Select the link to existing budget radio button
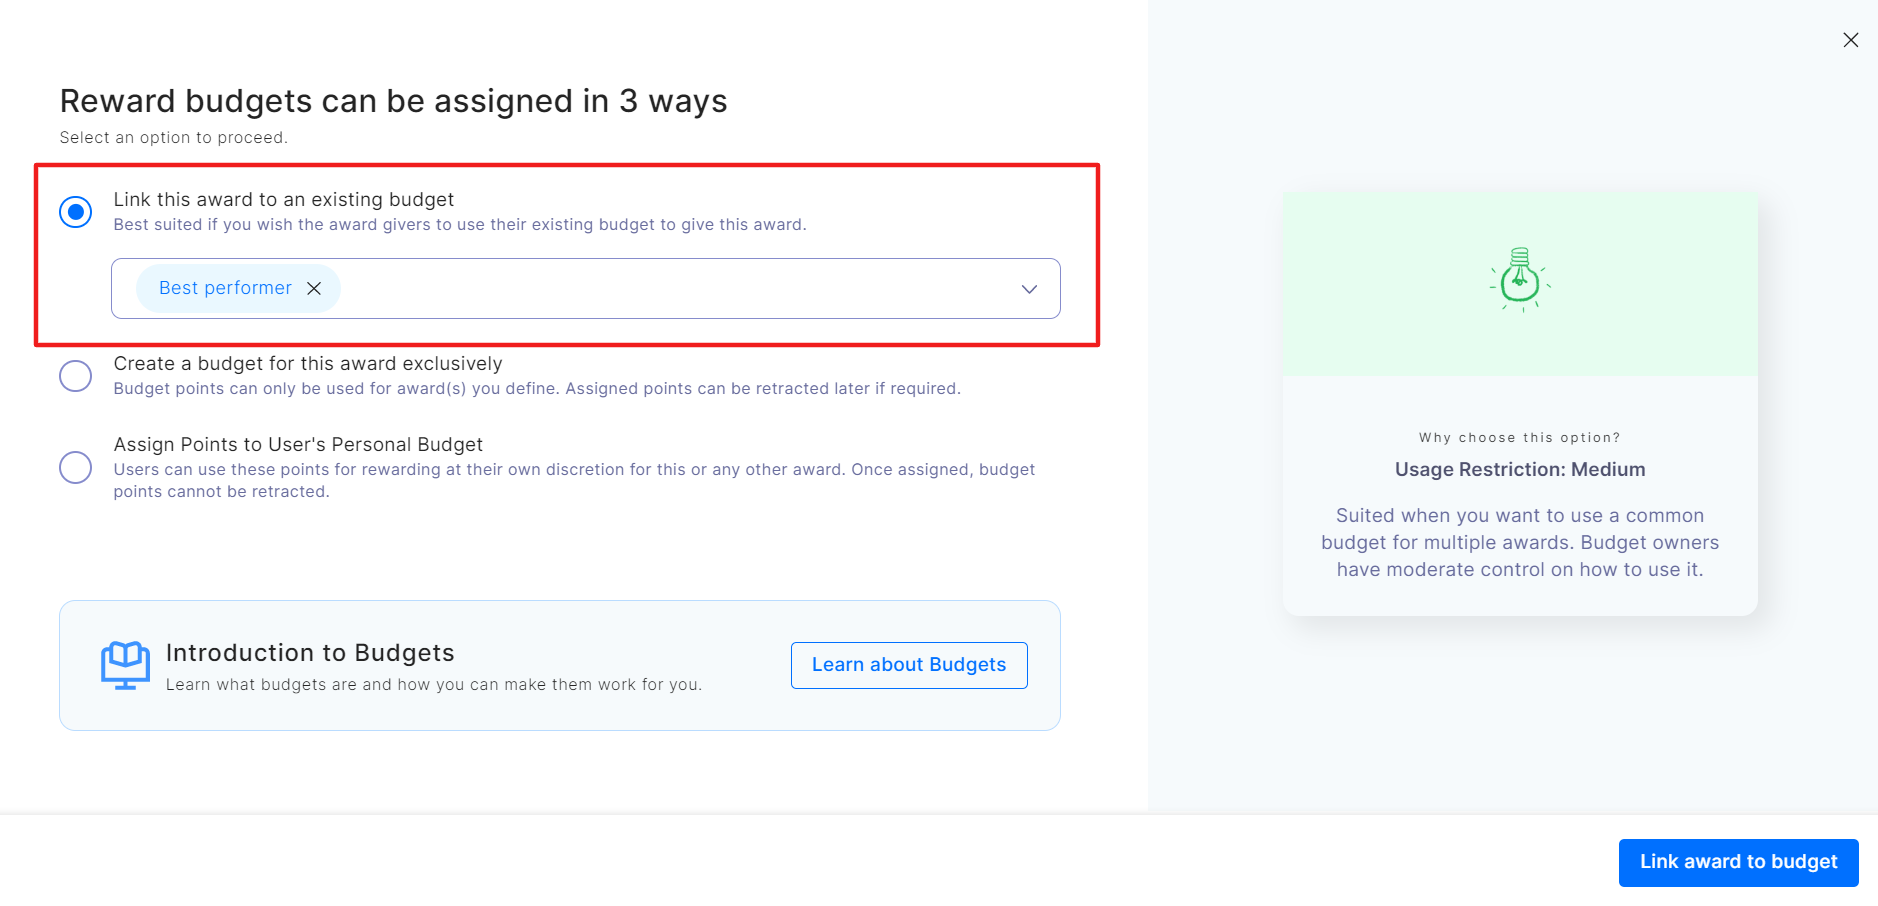Screen dimensions: 1878x906 76,212
